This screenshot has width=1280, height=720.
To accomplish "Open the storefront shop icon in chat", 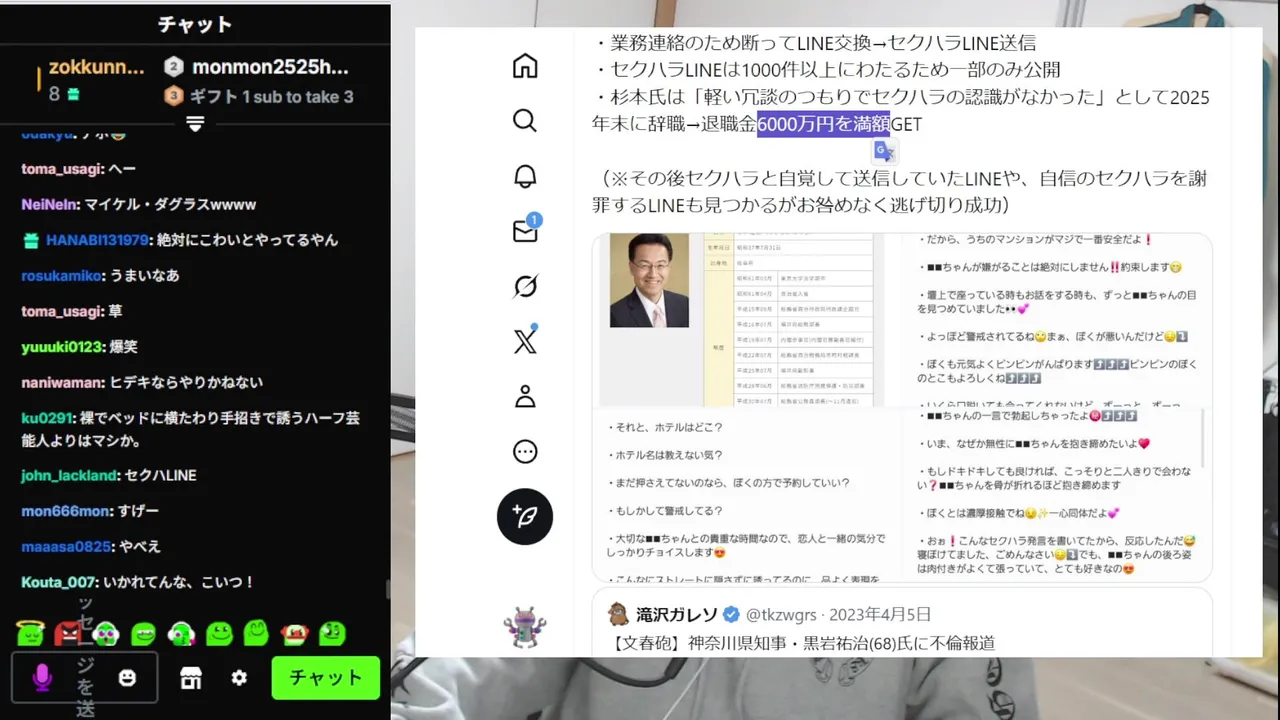I will 191,677.
